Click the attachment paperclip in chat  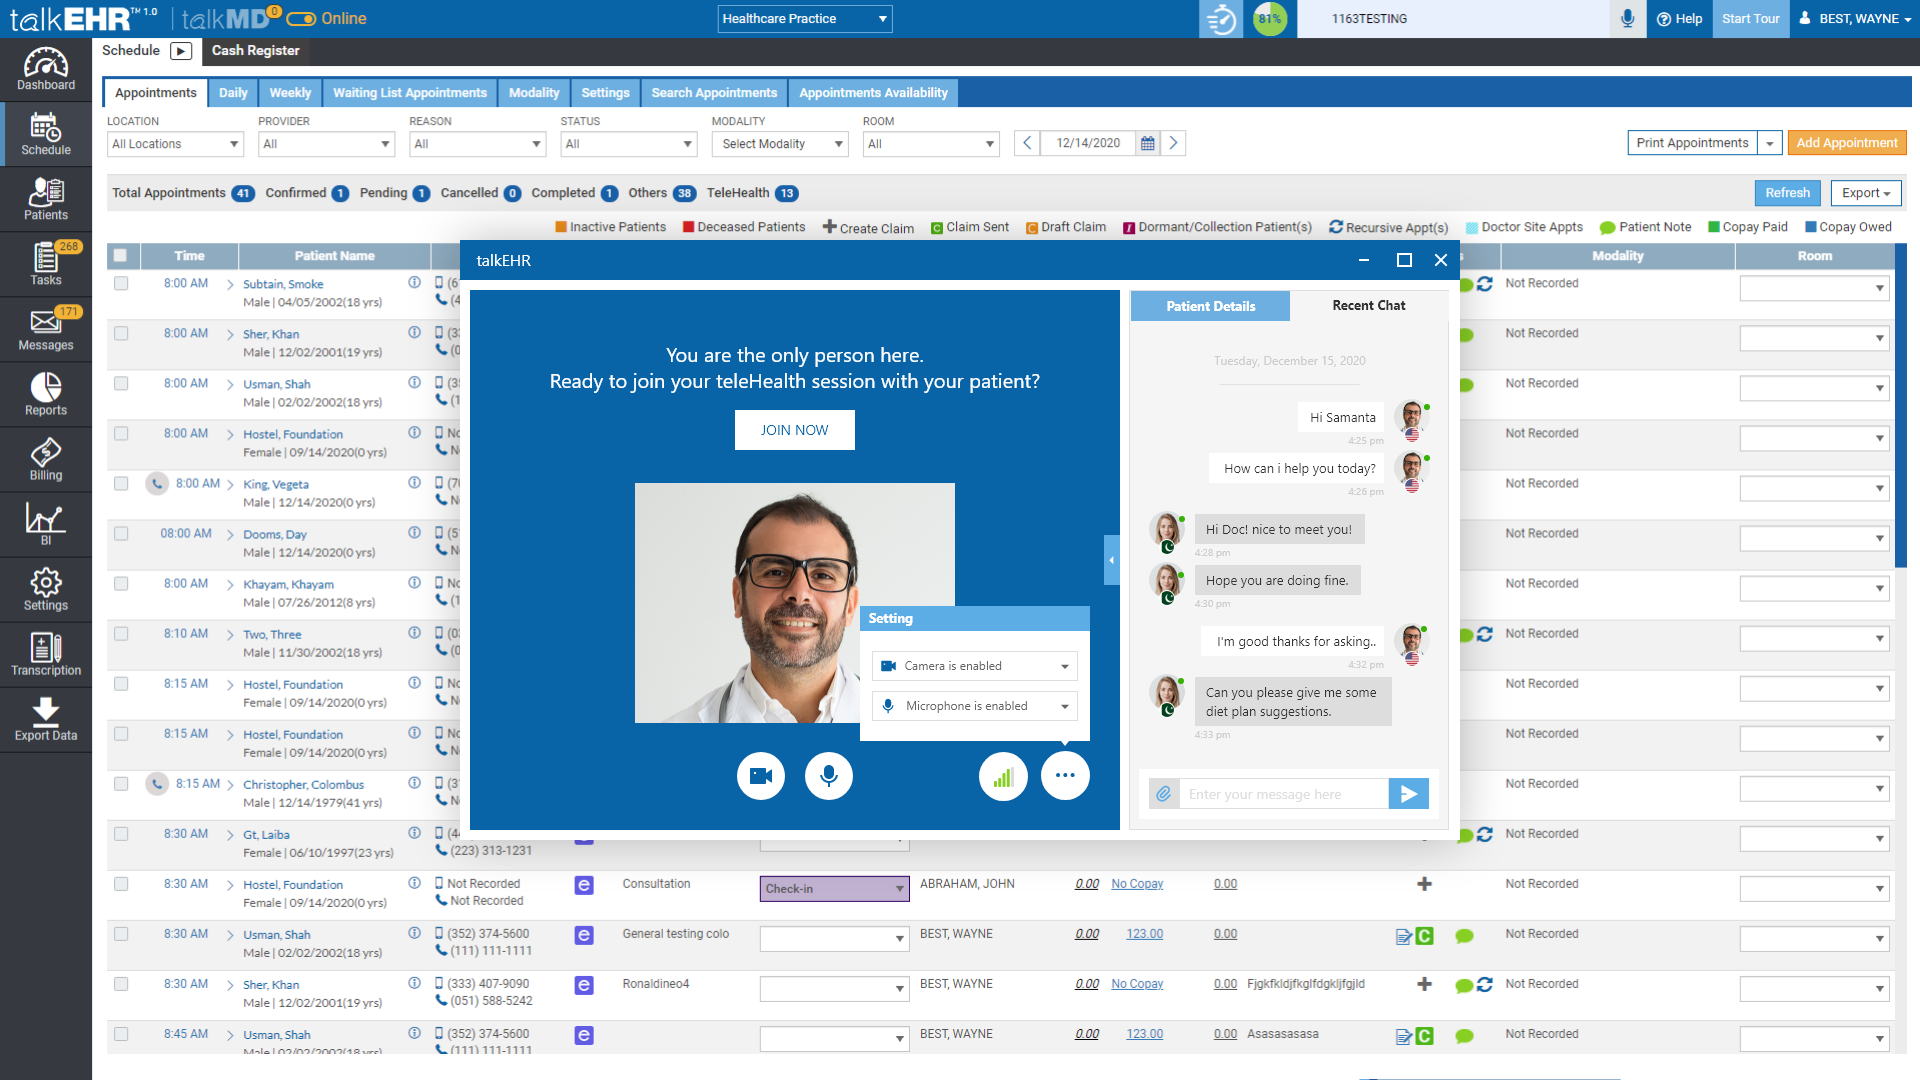click(1164, 794)
